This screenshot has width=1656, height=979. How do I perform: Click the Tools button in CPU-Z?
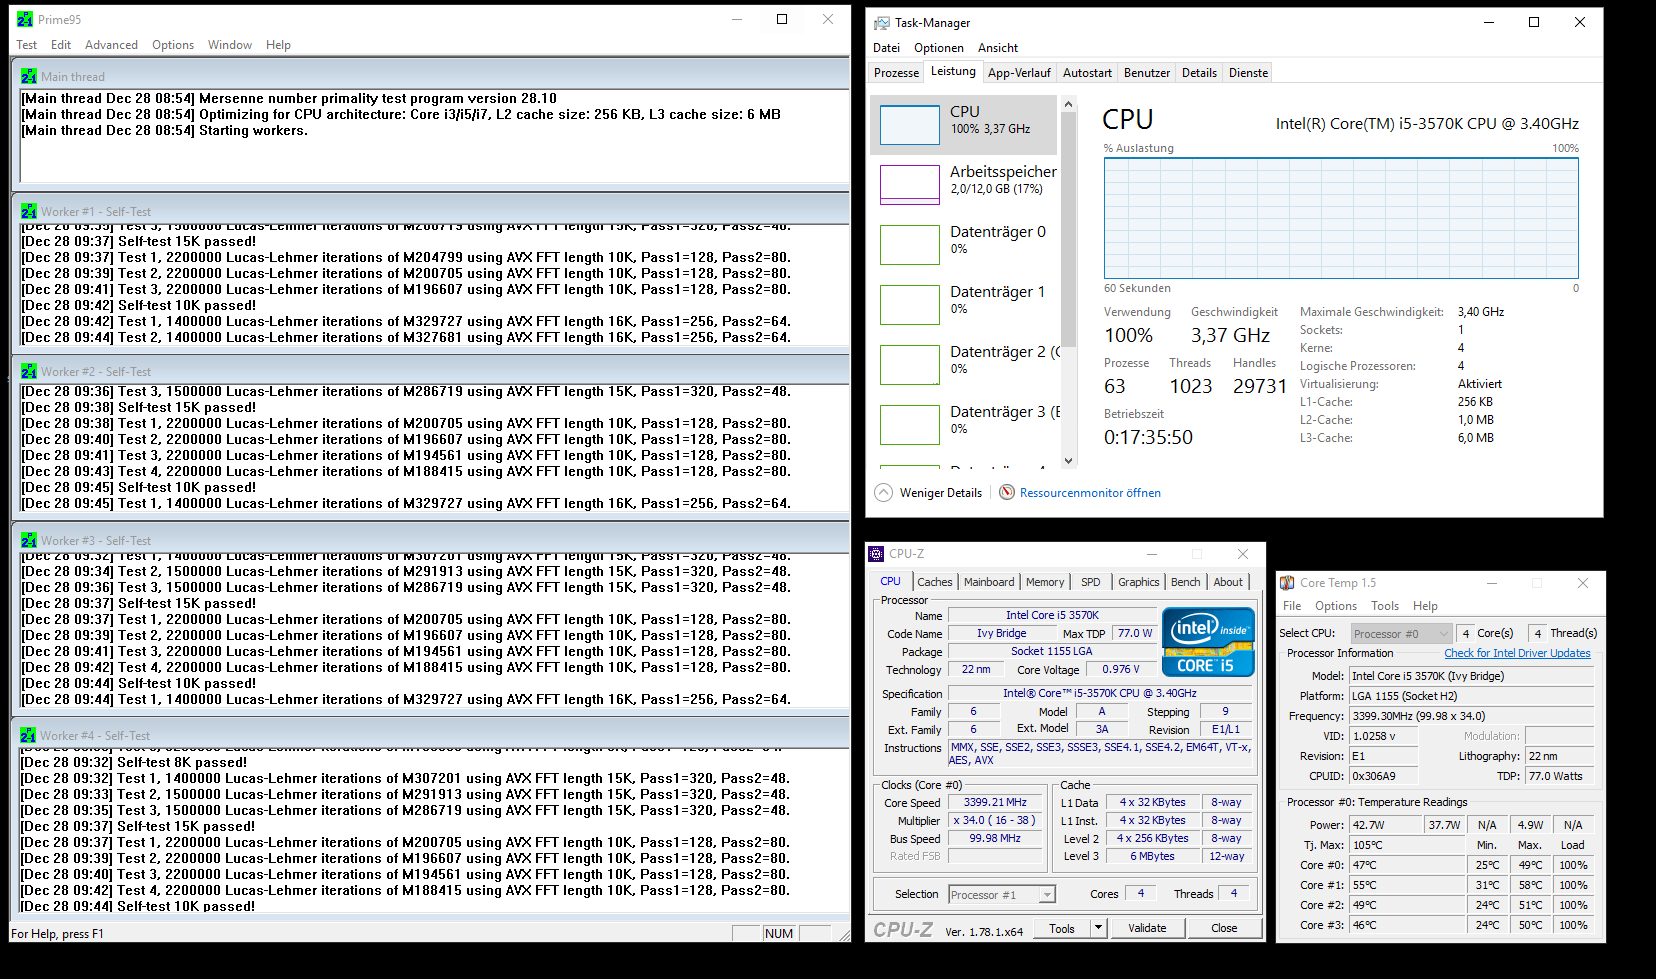(1062, 928)
